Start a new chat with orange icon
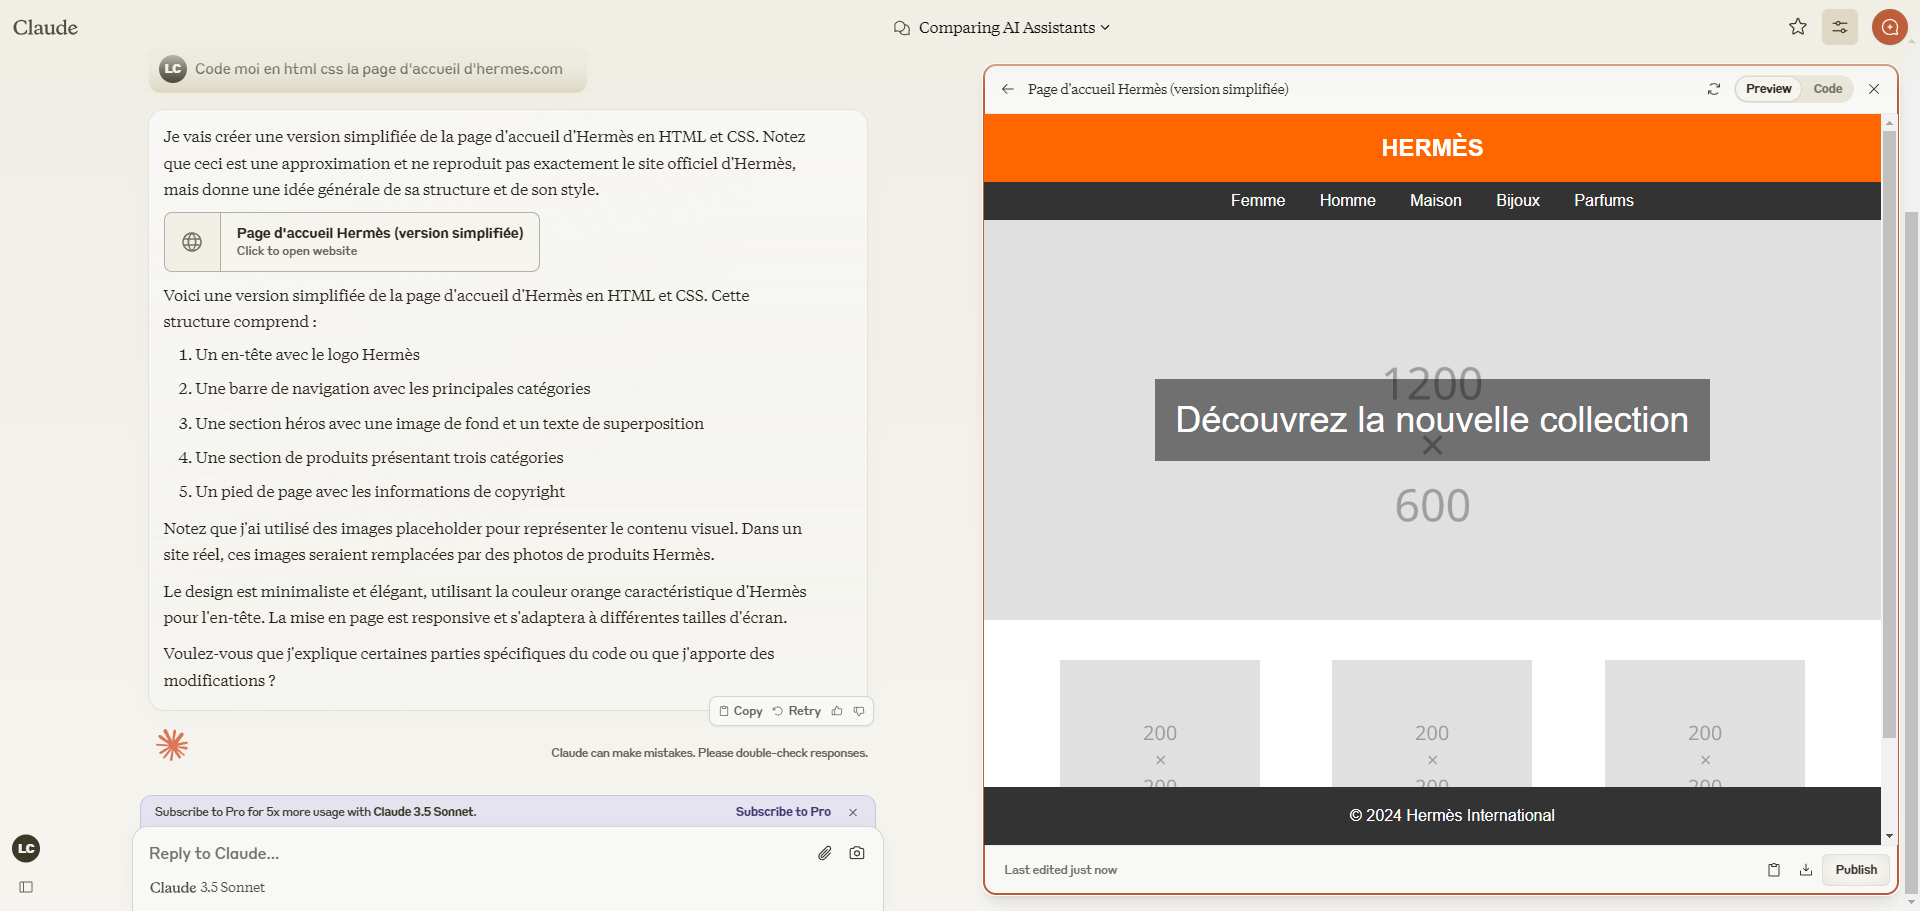Viewport: 1920px width, 911px height. [x=1890, y=27]
